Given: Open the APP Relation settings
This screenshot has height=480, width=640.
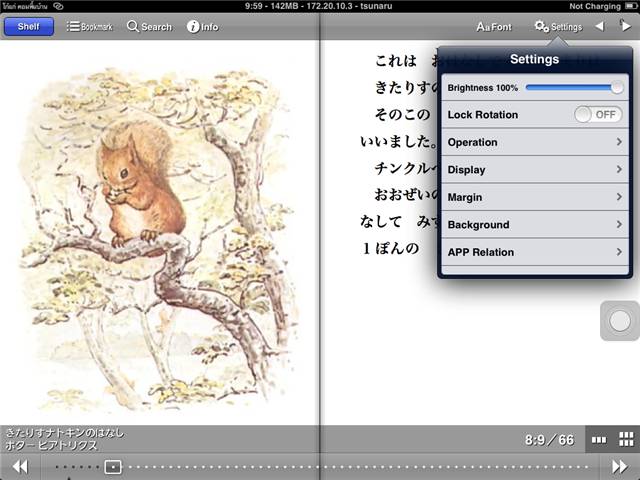Looking at the screenshot, I should (535, 252).
